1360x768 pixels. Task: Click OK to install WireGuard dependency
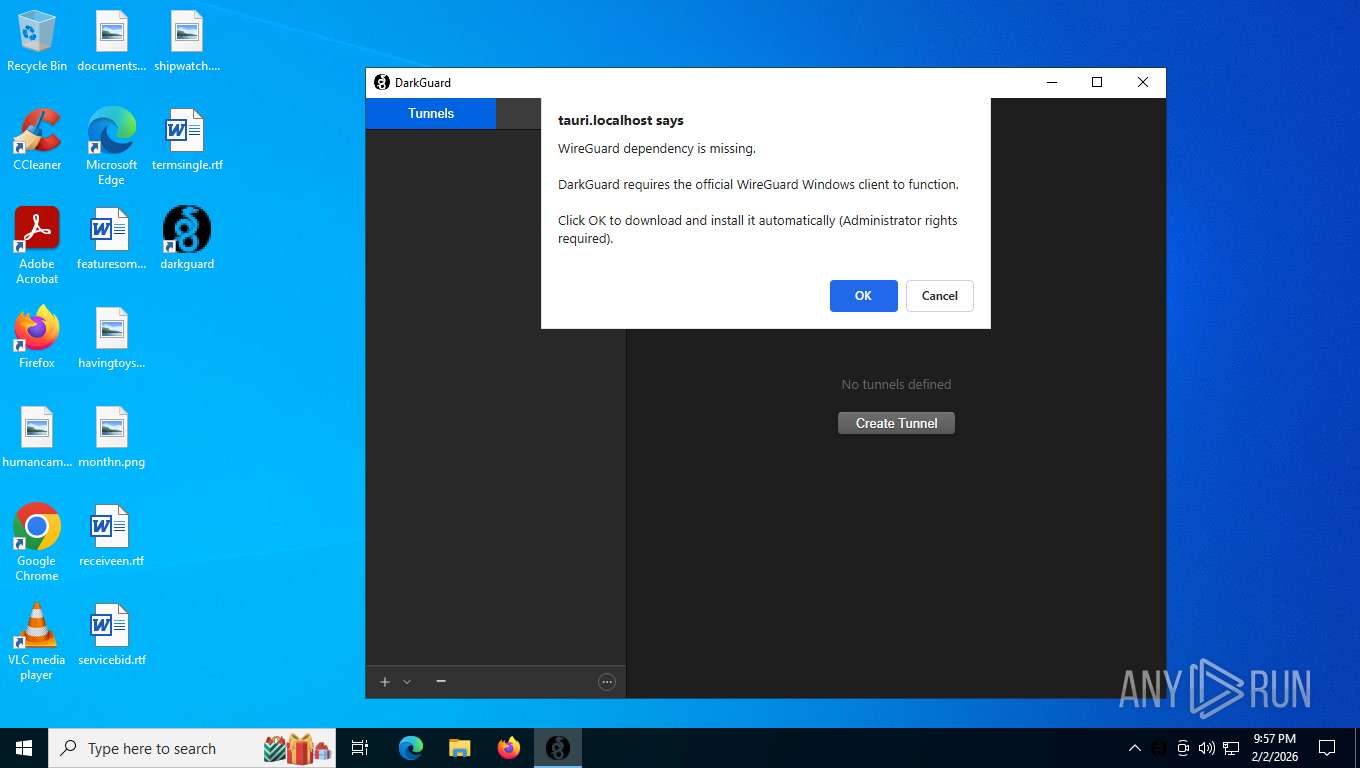click(x=863, y=296)
